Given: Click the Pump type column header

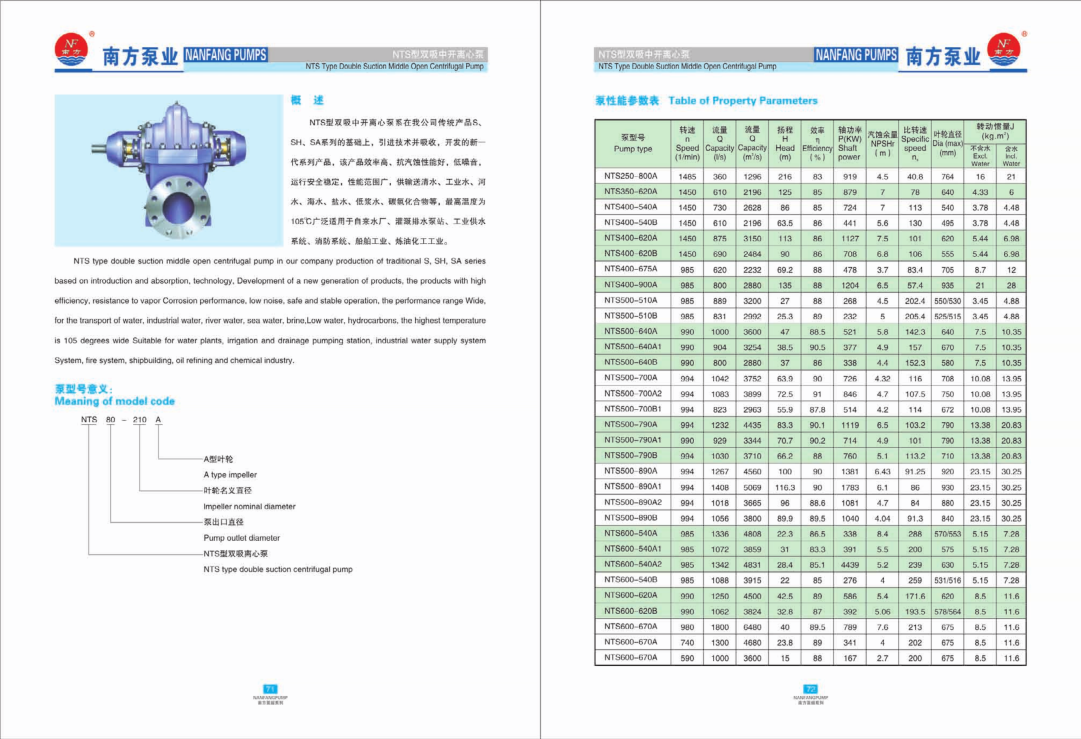Looking at the screenshot, I should point(633,143).
